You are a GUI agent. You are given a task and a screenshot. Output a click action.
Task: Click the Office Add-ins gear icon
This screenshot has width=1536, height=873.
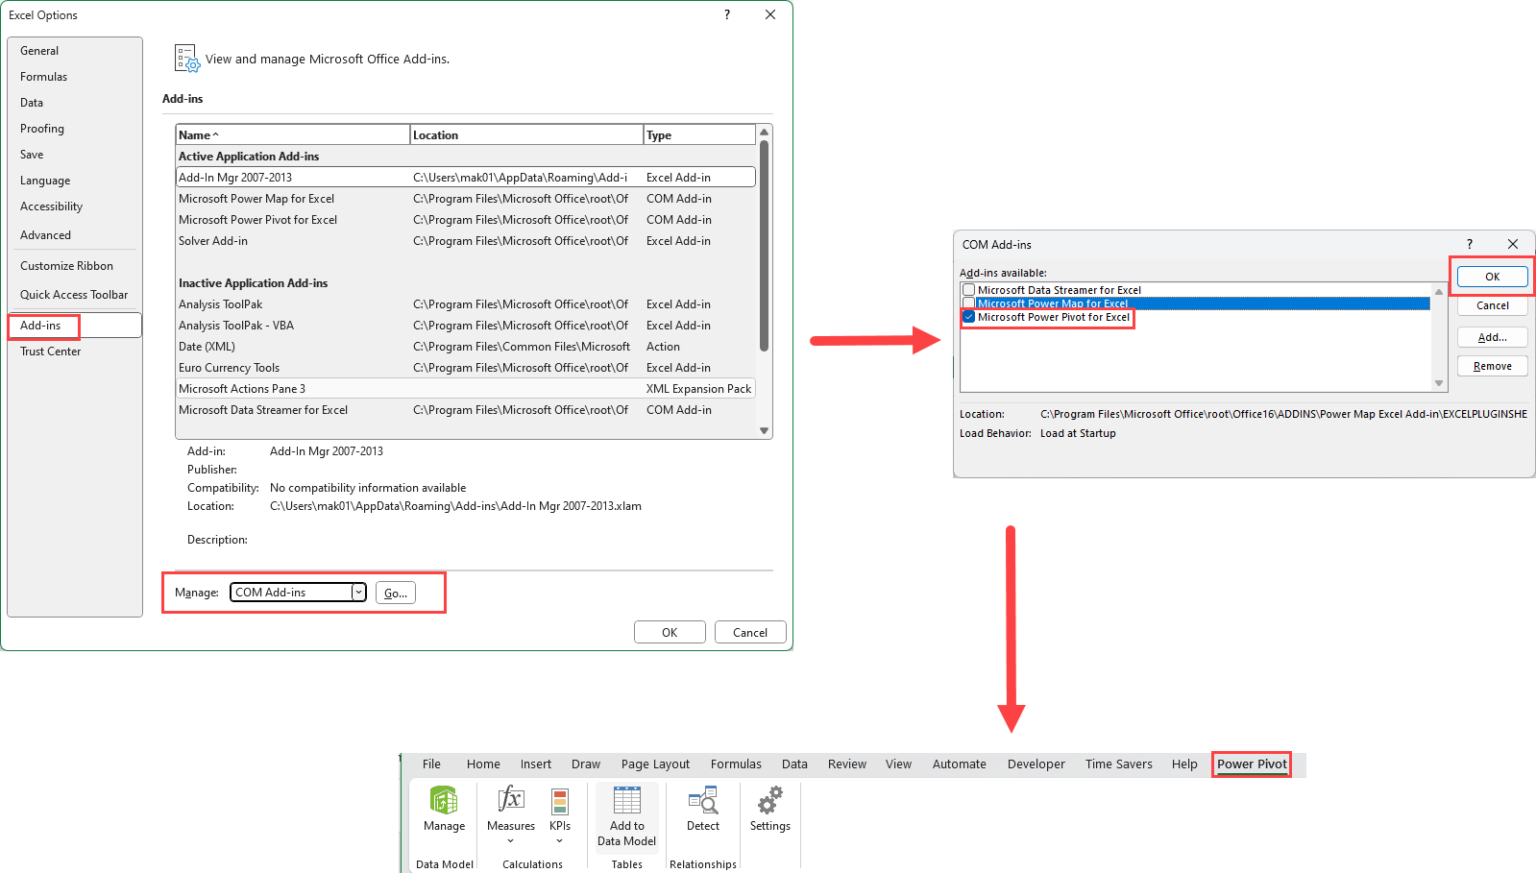[186, 58]
